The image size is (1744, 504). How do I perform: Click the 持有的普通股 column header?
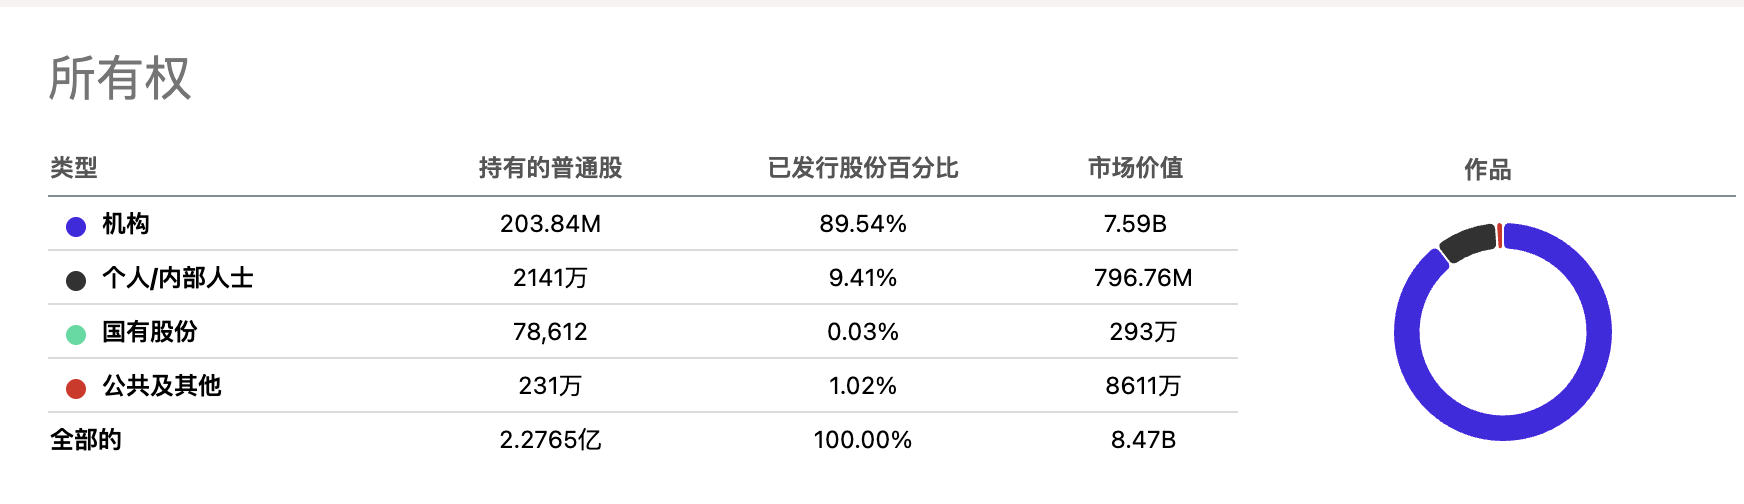point(550,168)
